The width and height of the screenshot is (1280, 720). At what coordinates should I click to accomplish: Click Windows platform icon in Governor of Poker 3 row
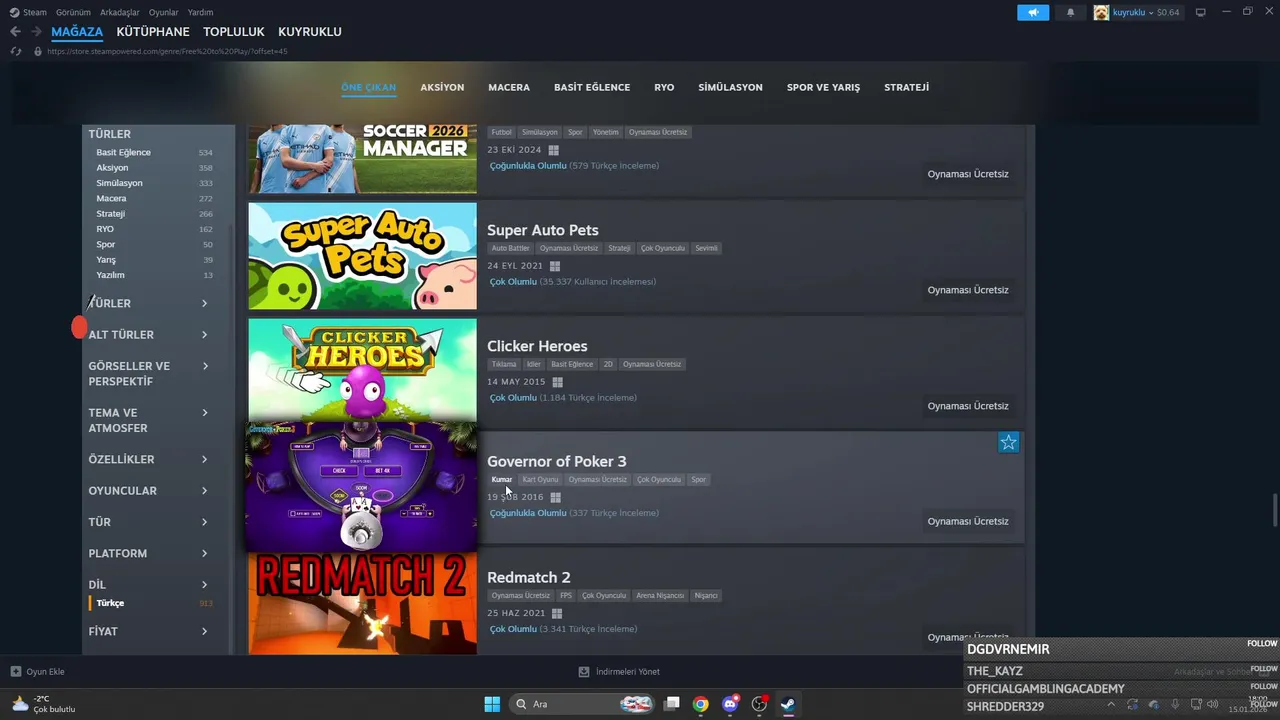click(x=555, y=497)
